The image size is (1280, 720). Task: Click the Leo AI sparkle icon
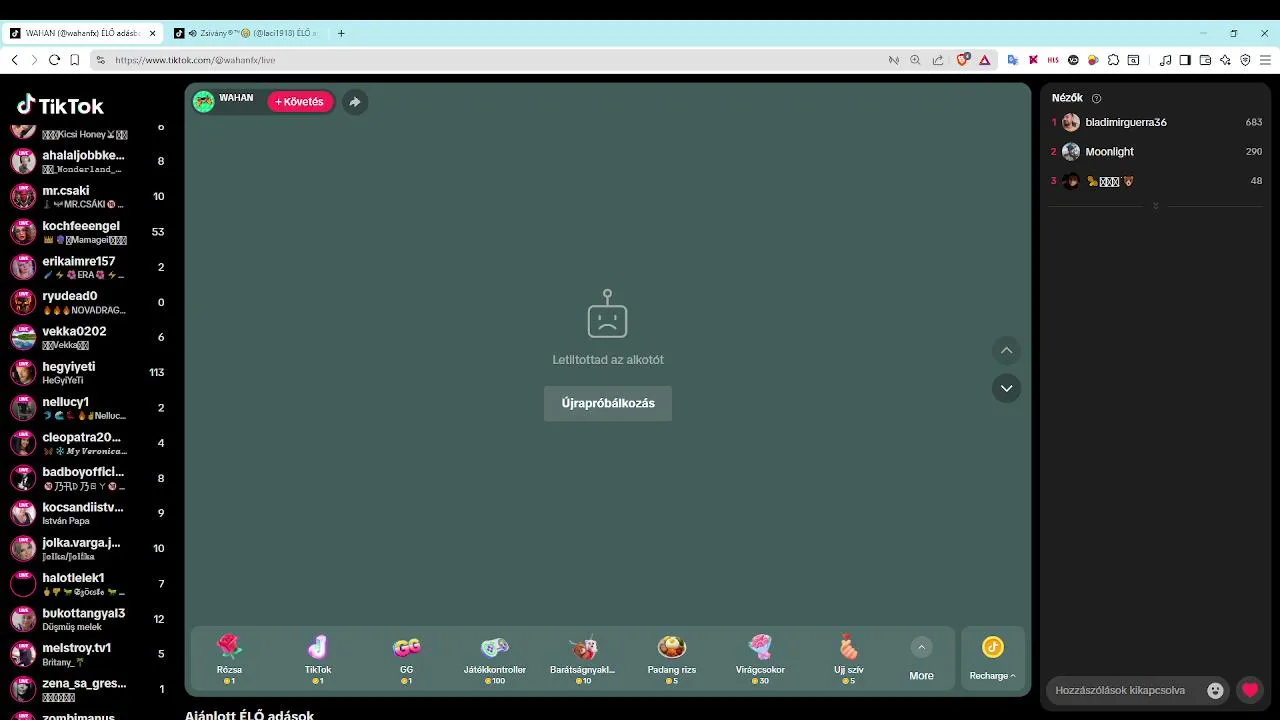(1225, 60)
